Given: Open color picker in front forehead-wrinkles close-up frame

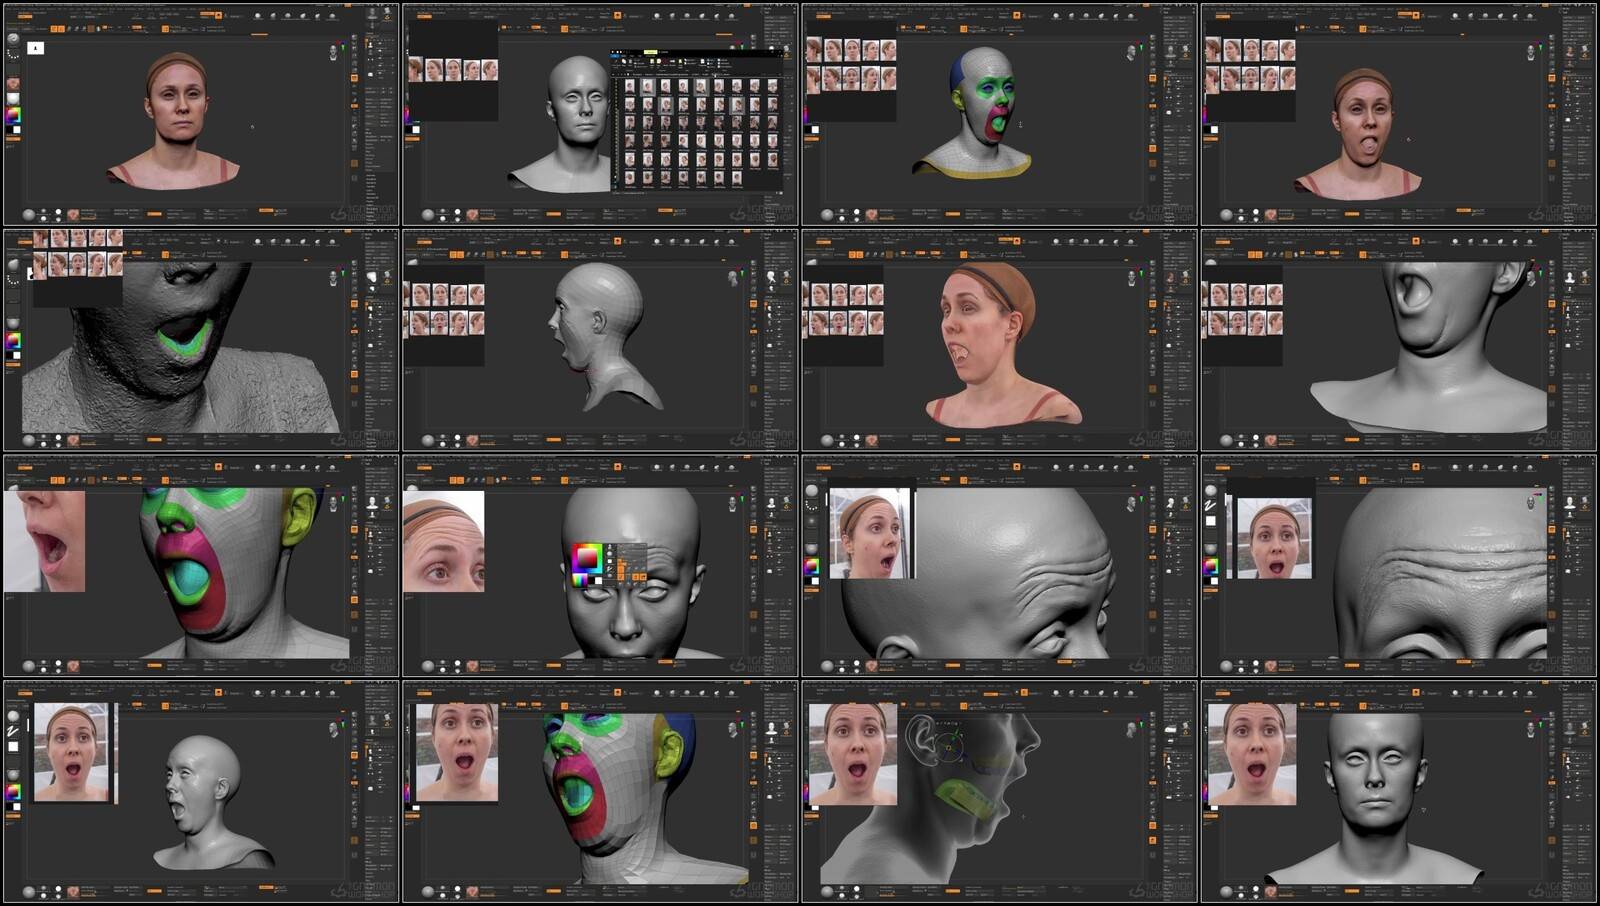Looking at the screenshot, I should [1211, 567].
